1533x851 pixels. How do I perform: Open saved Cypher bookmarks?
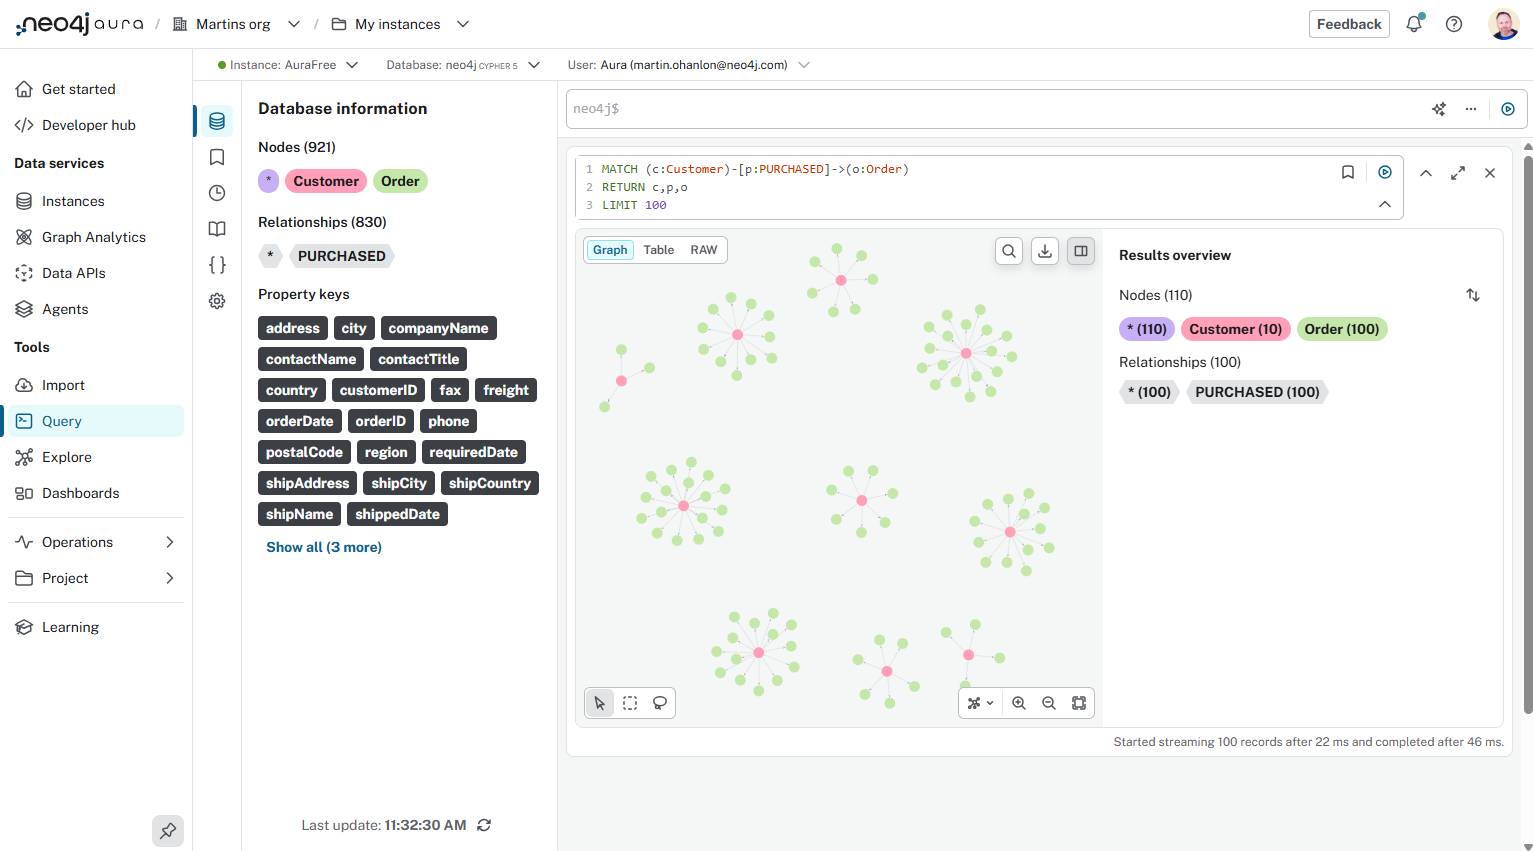click(x=217, y=157)
